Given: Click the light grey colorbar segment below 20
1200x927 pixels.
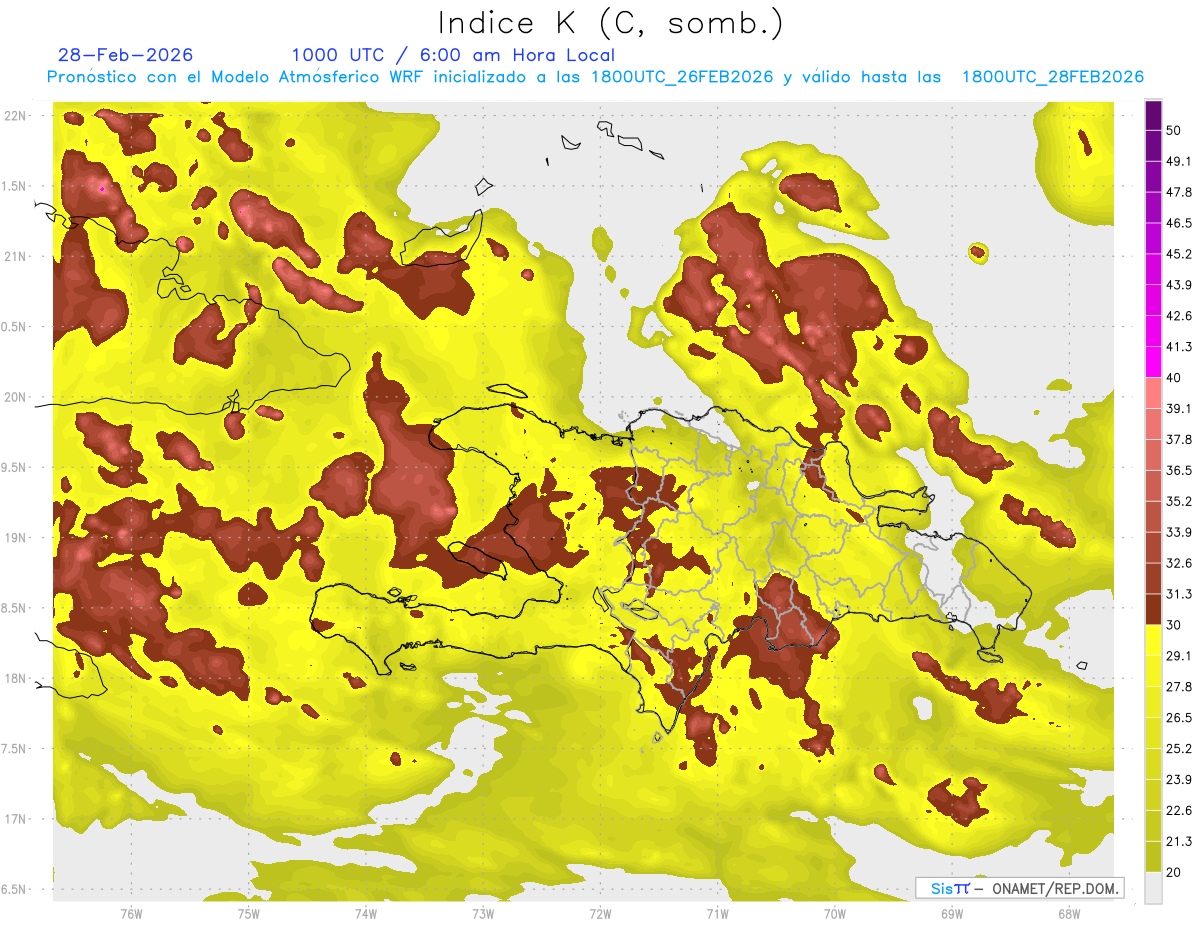Looking at the screenshot, I should 1153,888.
